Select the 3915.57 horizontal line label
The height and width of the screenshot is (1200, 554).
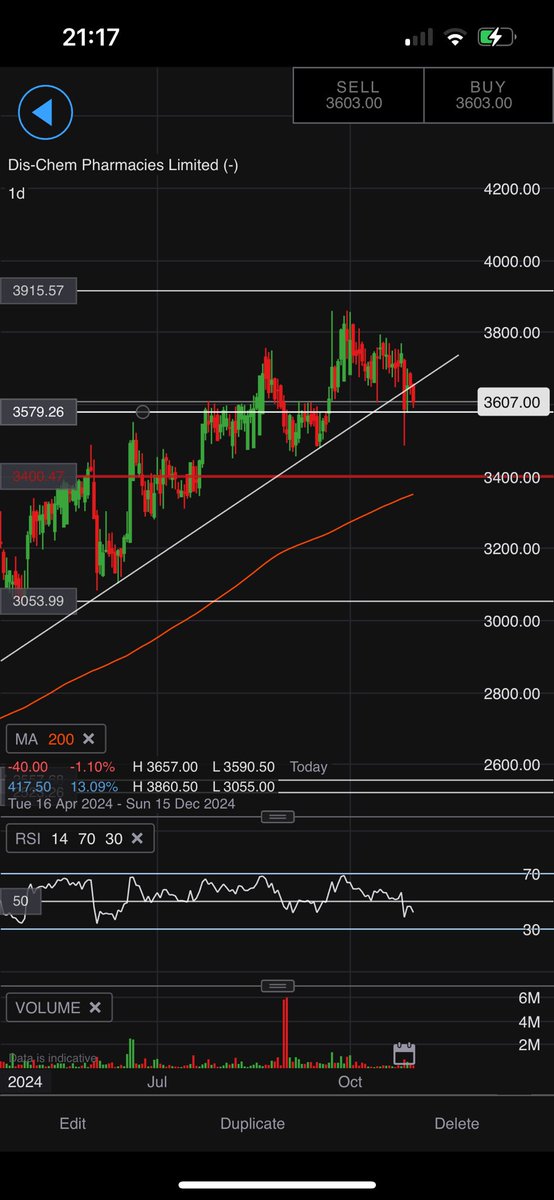(38, 291)
